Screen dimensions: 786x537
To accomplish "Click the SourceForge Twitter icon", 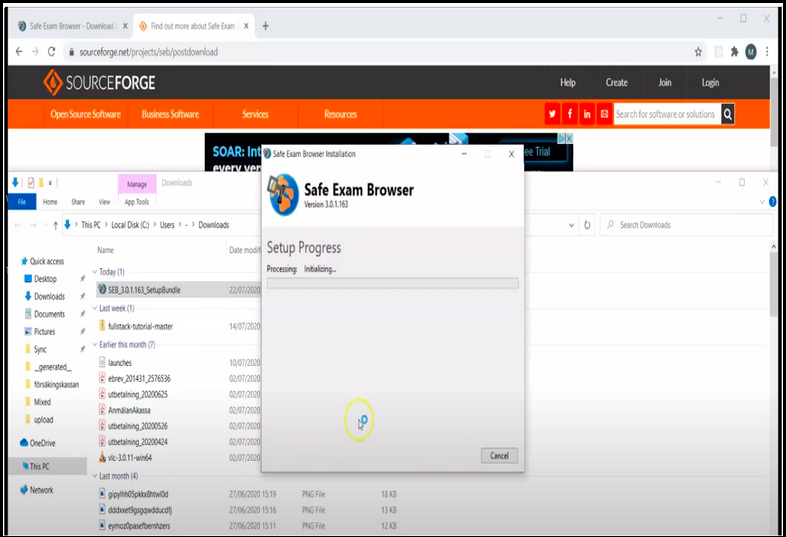I will click(552, 114).
